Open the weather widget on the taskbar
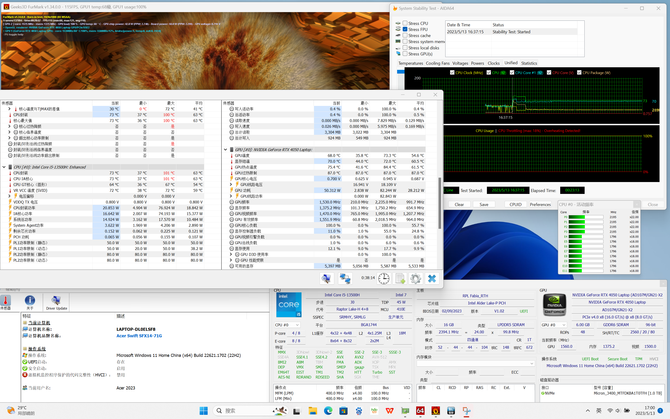Viewport: 670px width, 419px height. [x=21, y=410]
